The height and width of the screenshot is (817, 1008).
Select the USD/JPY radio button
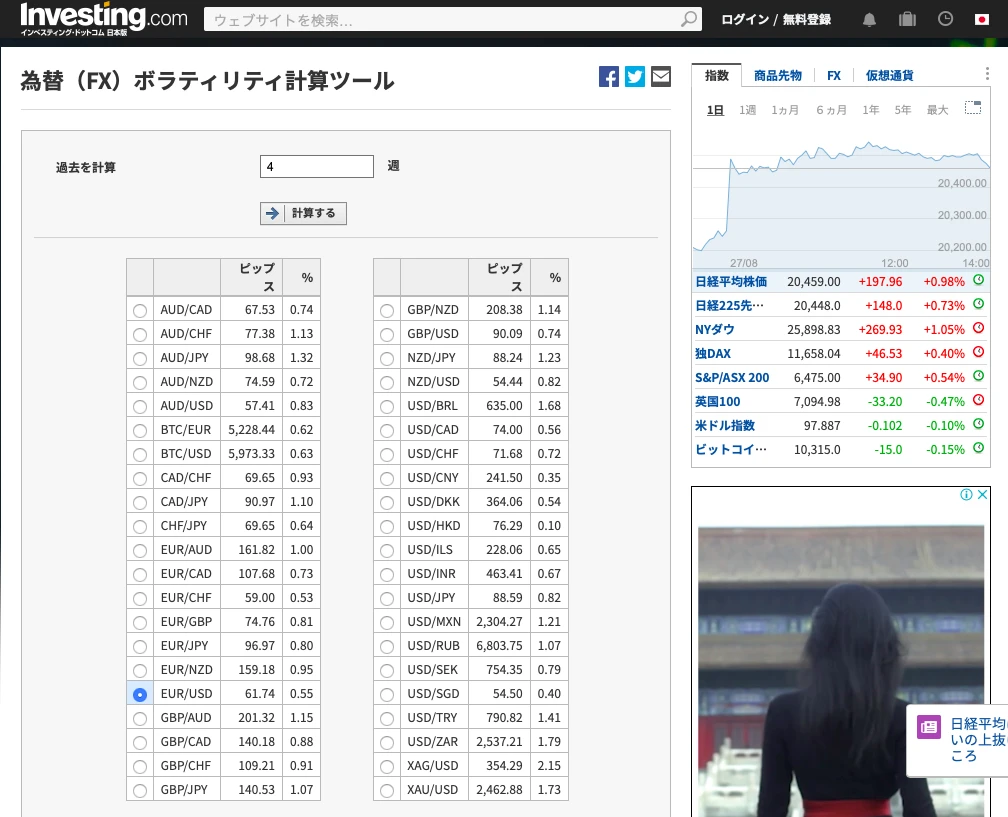pos(387,598)
